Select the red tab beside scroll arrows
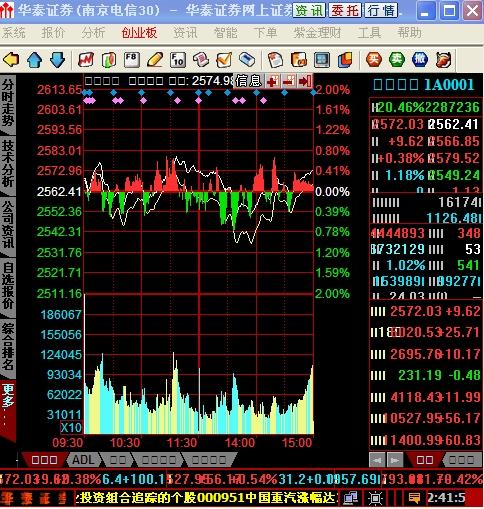The height and width of the screenshot is (509, 484). point(425,460)
